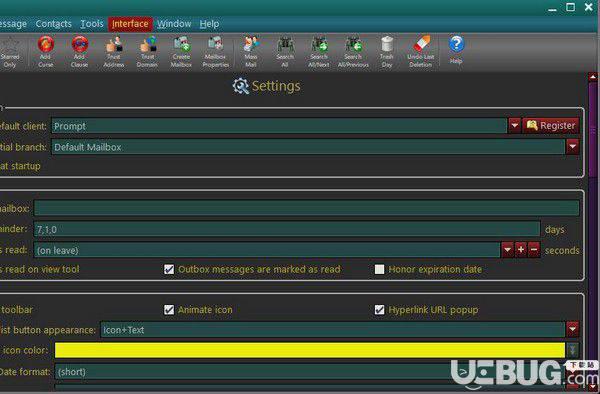Viewport: 600px width, 394px height.
Task: Click the Register button
Action: (x=551, y=125)
